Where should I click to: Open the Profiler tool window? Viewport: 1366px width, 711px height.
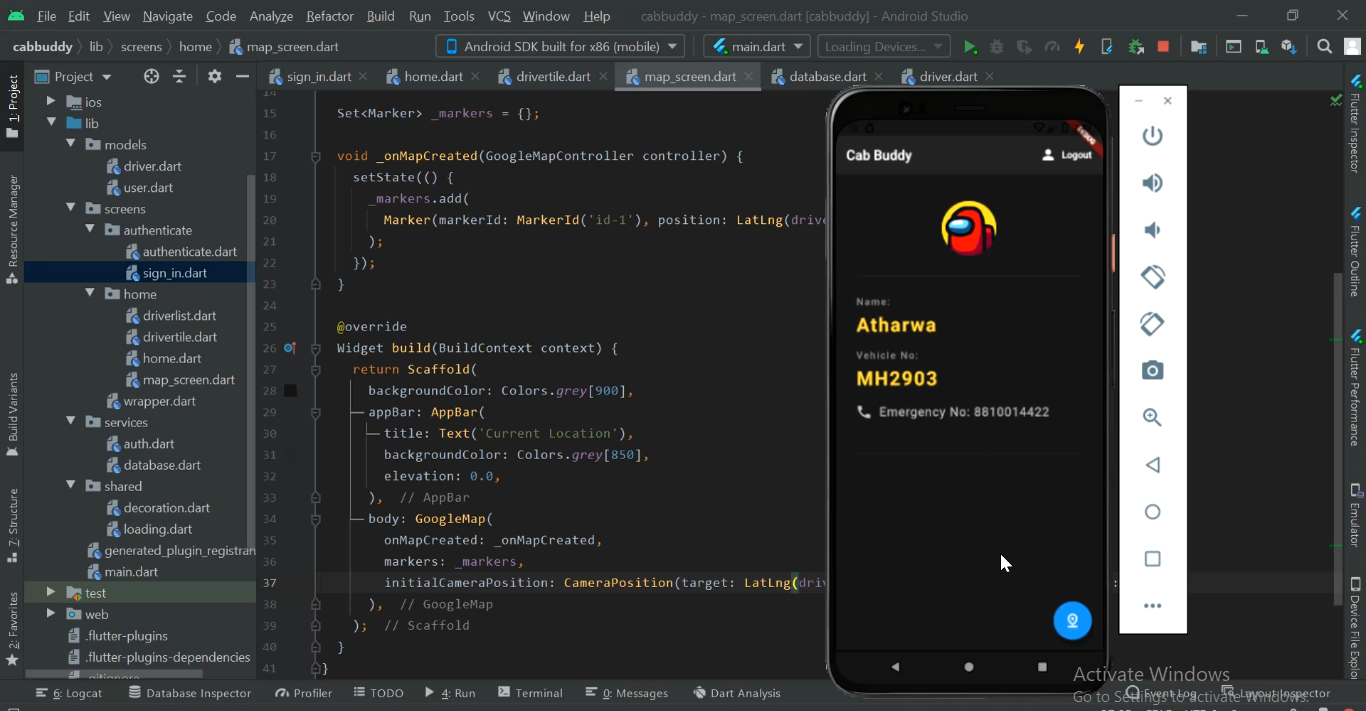[x=304, y=693]
